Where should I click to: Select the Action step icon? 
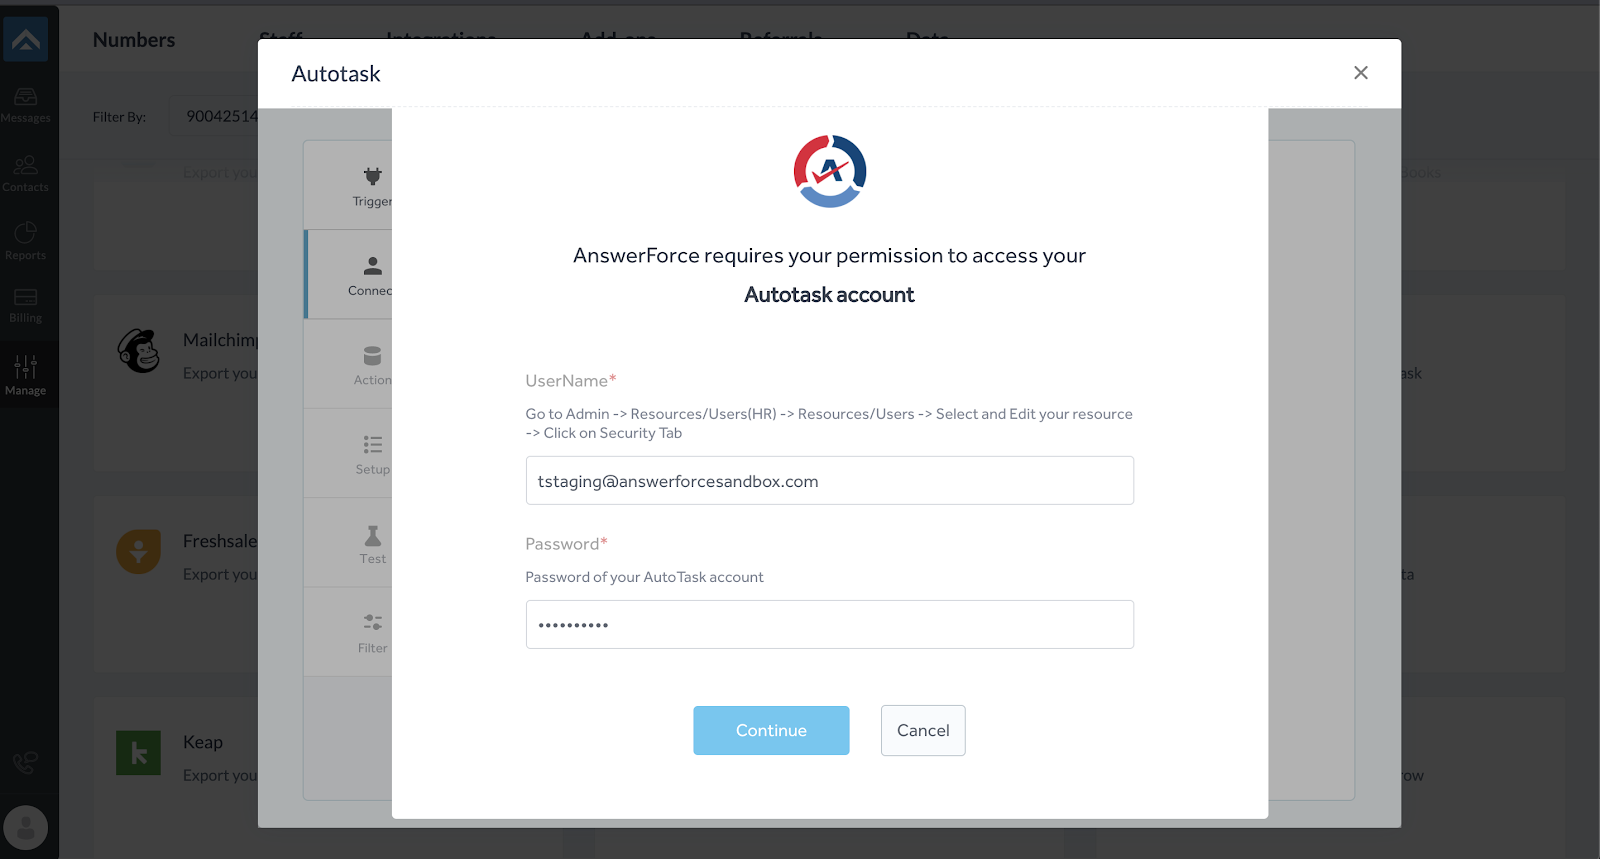372,356
